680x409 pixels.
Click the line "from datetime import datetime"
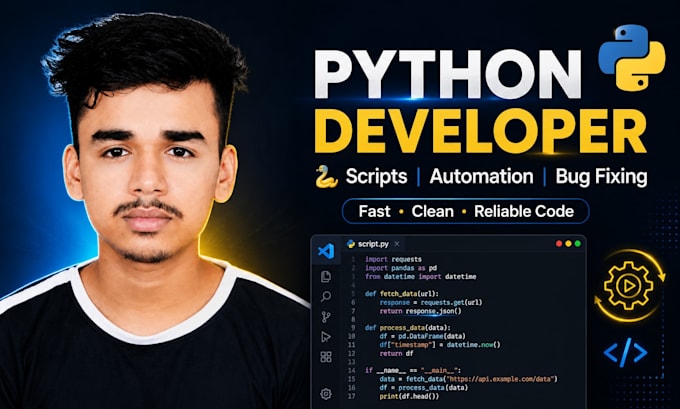pyautogui.click(x=421, y=276)
